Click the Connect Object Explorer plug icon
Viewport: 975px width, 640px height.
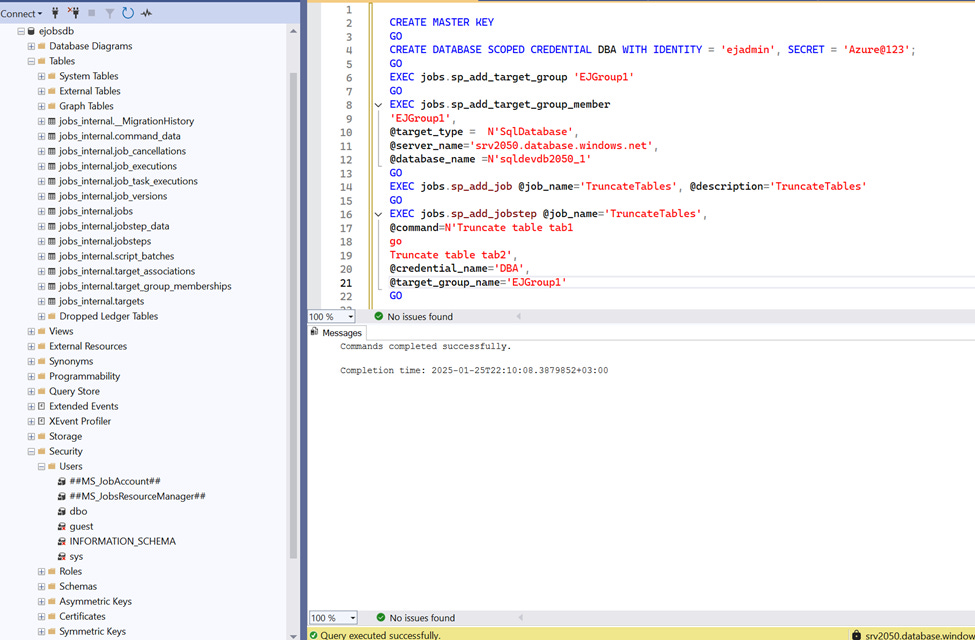[x=55, y=12]
